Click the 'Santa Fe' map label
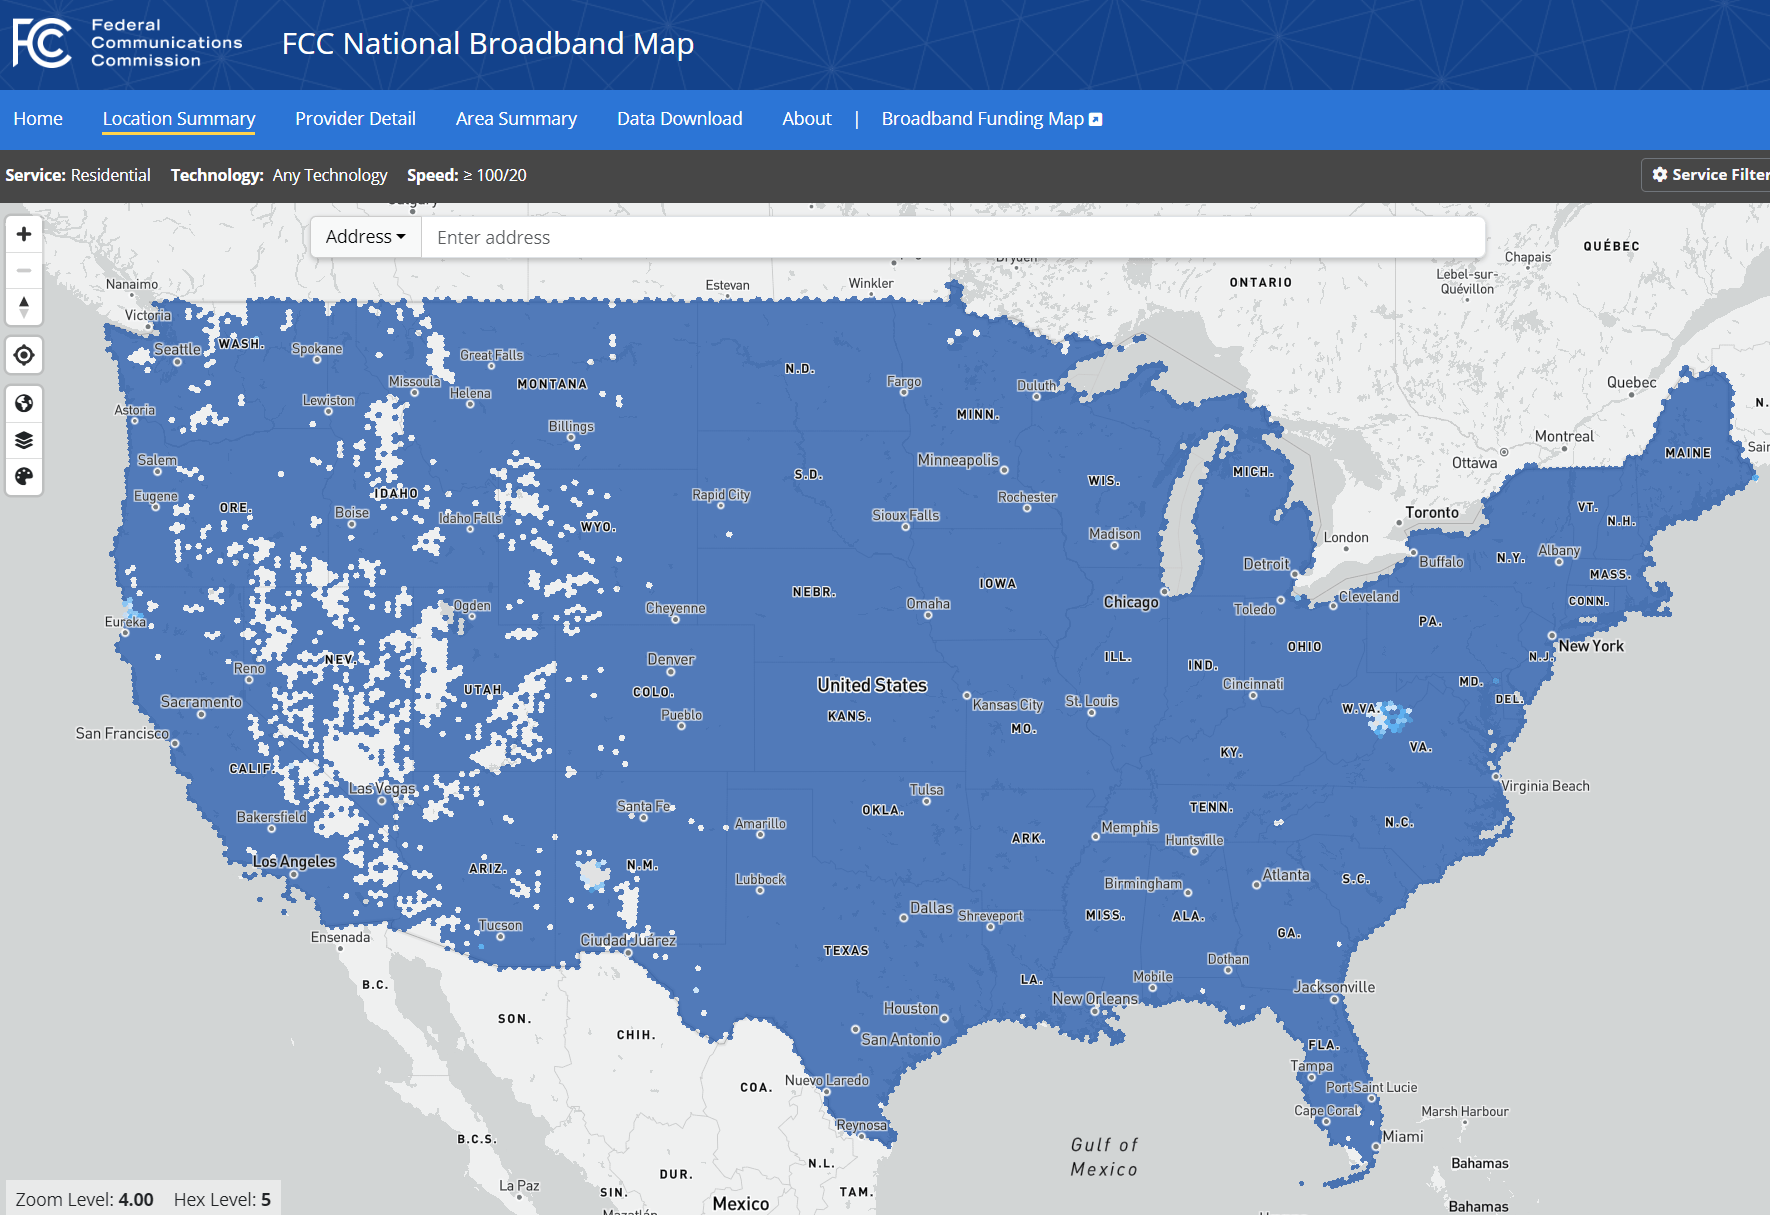The height and width of the screenshot is (1215, 1770). pos(645,806)
